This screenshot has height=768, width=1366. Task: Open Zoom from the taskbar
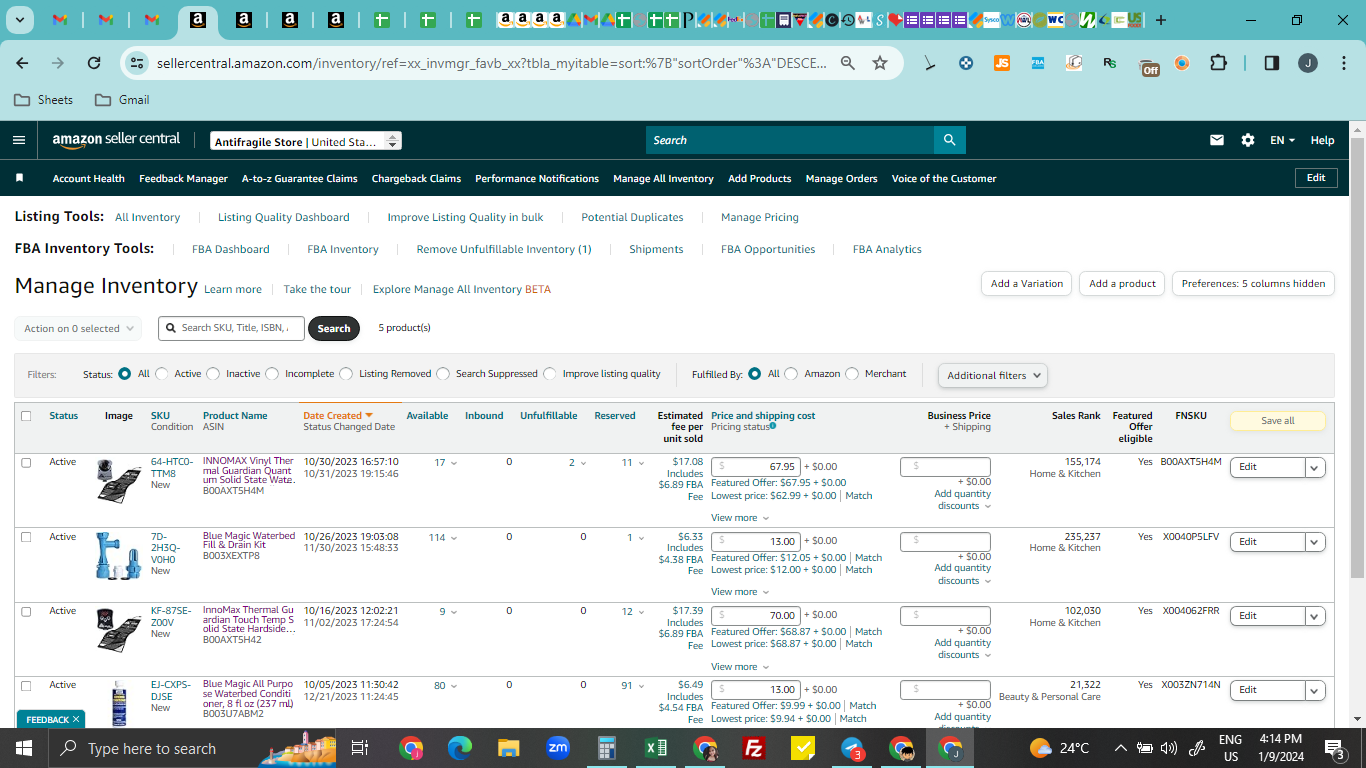tap(558, 748)
